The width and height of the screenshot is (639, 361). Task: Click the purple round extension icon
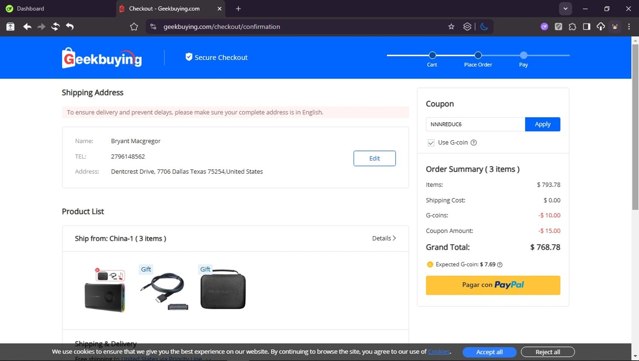click(x=544, y=27)
